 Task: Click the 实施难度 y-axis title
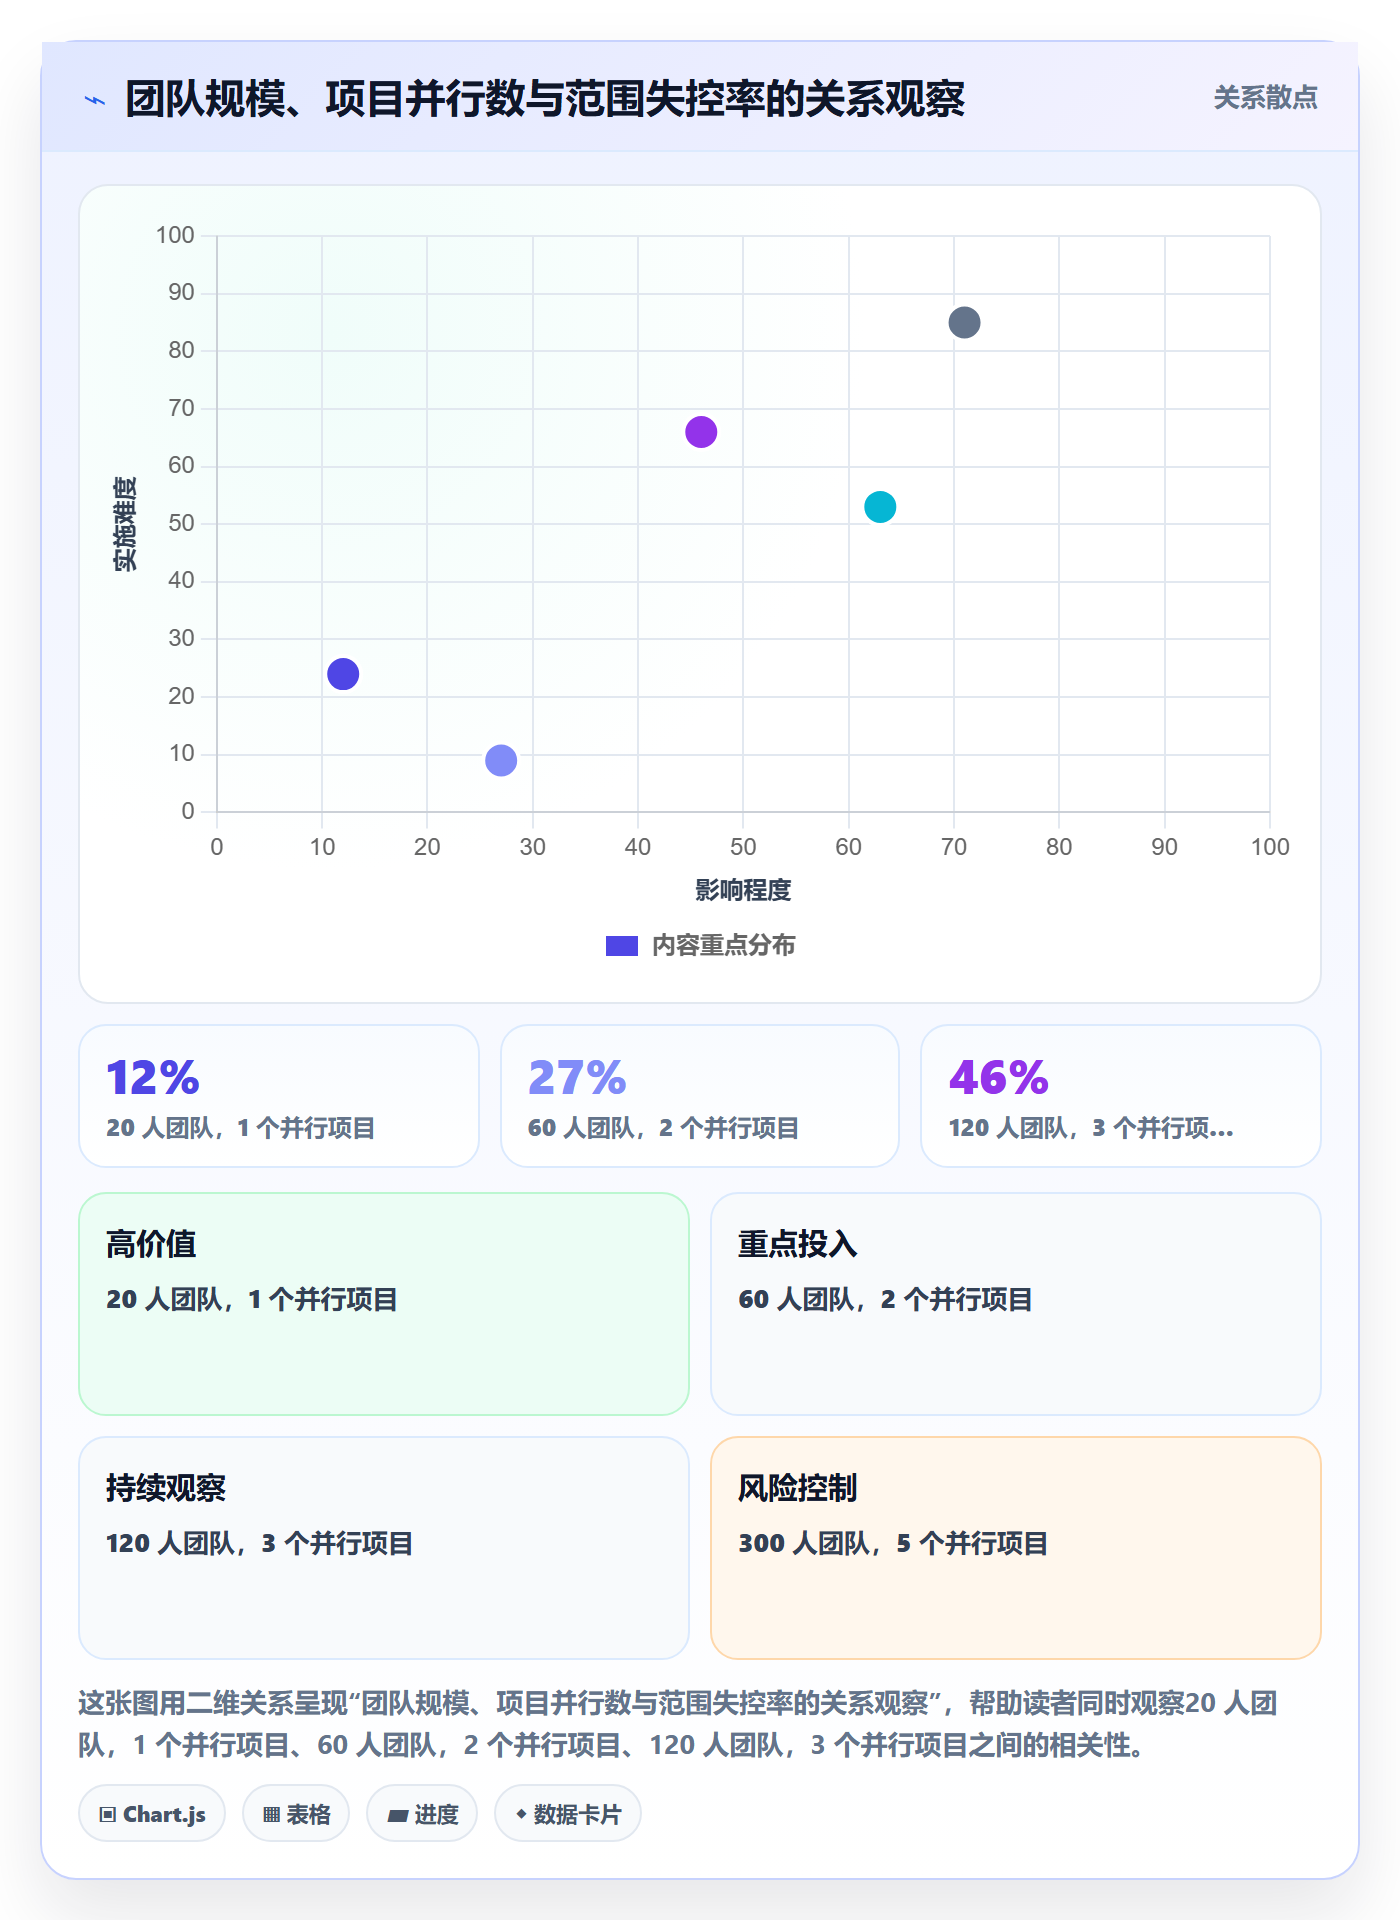click(125, 524)
